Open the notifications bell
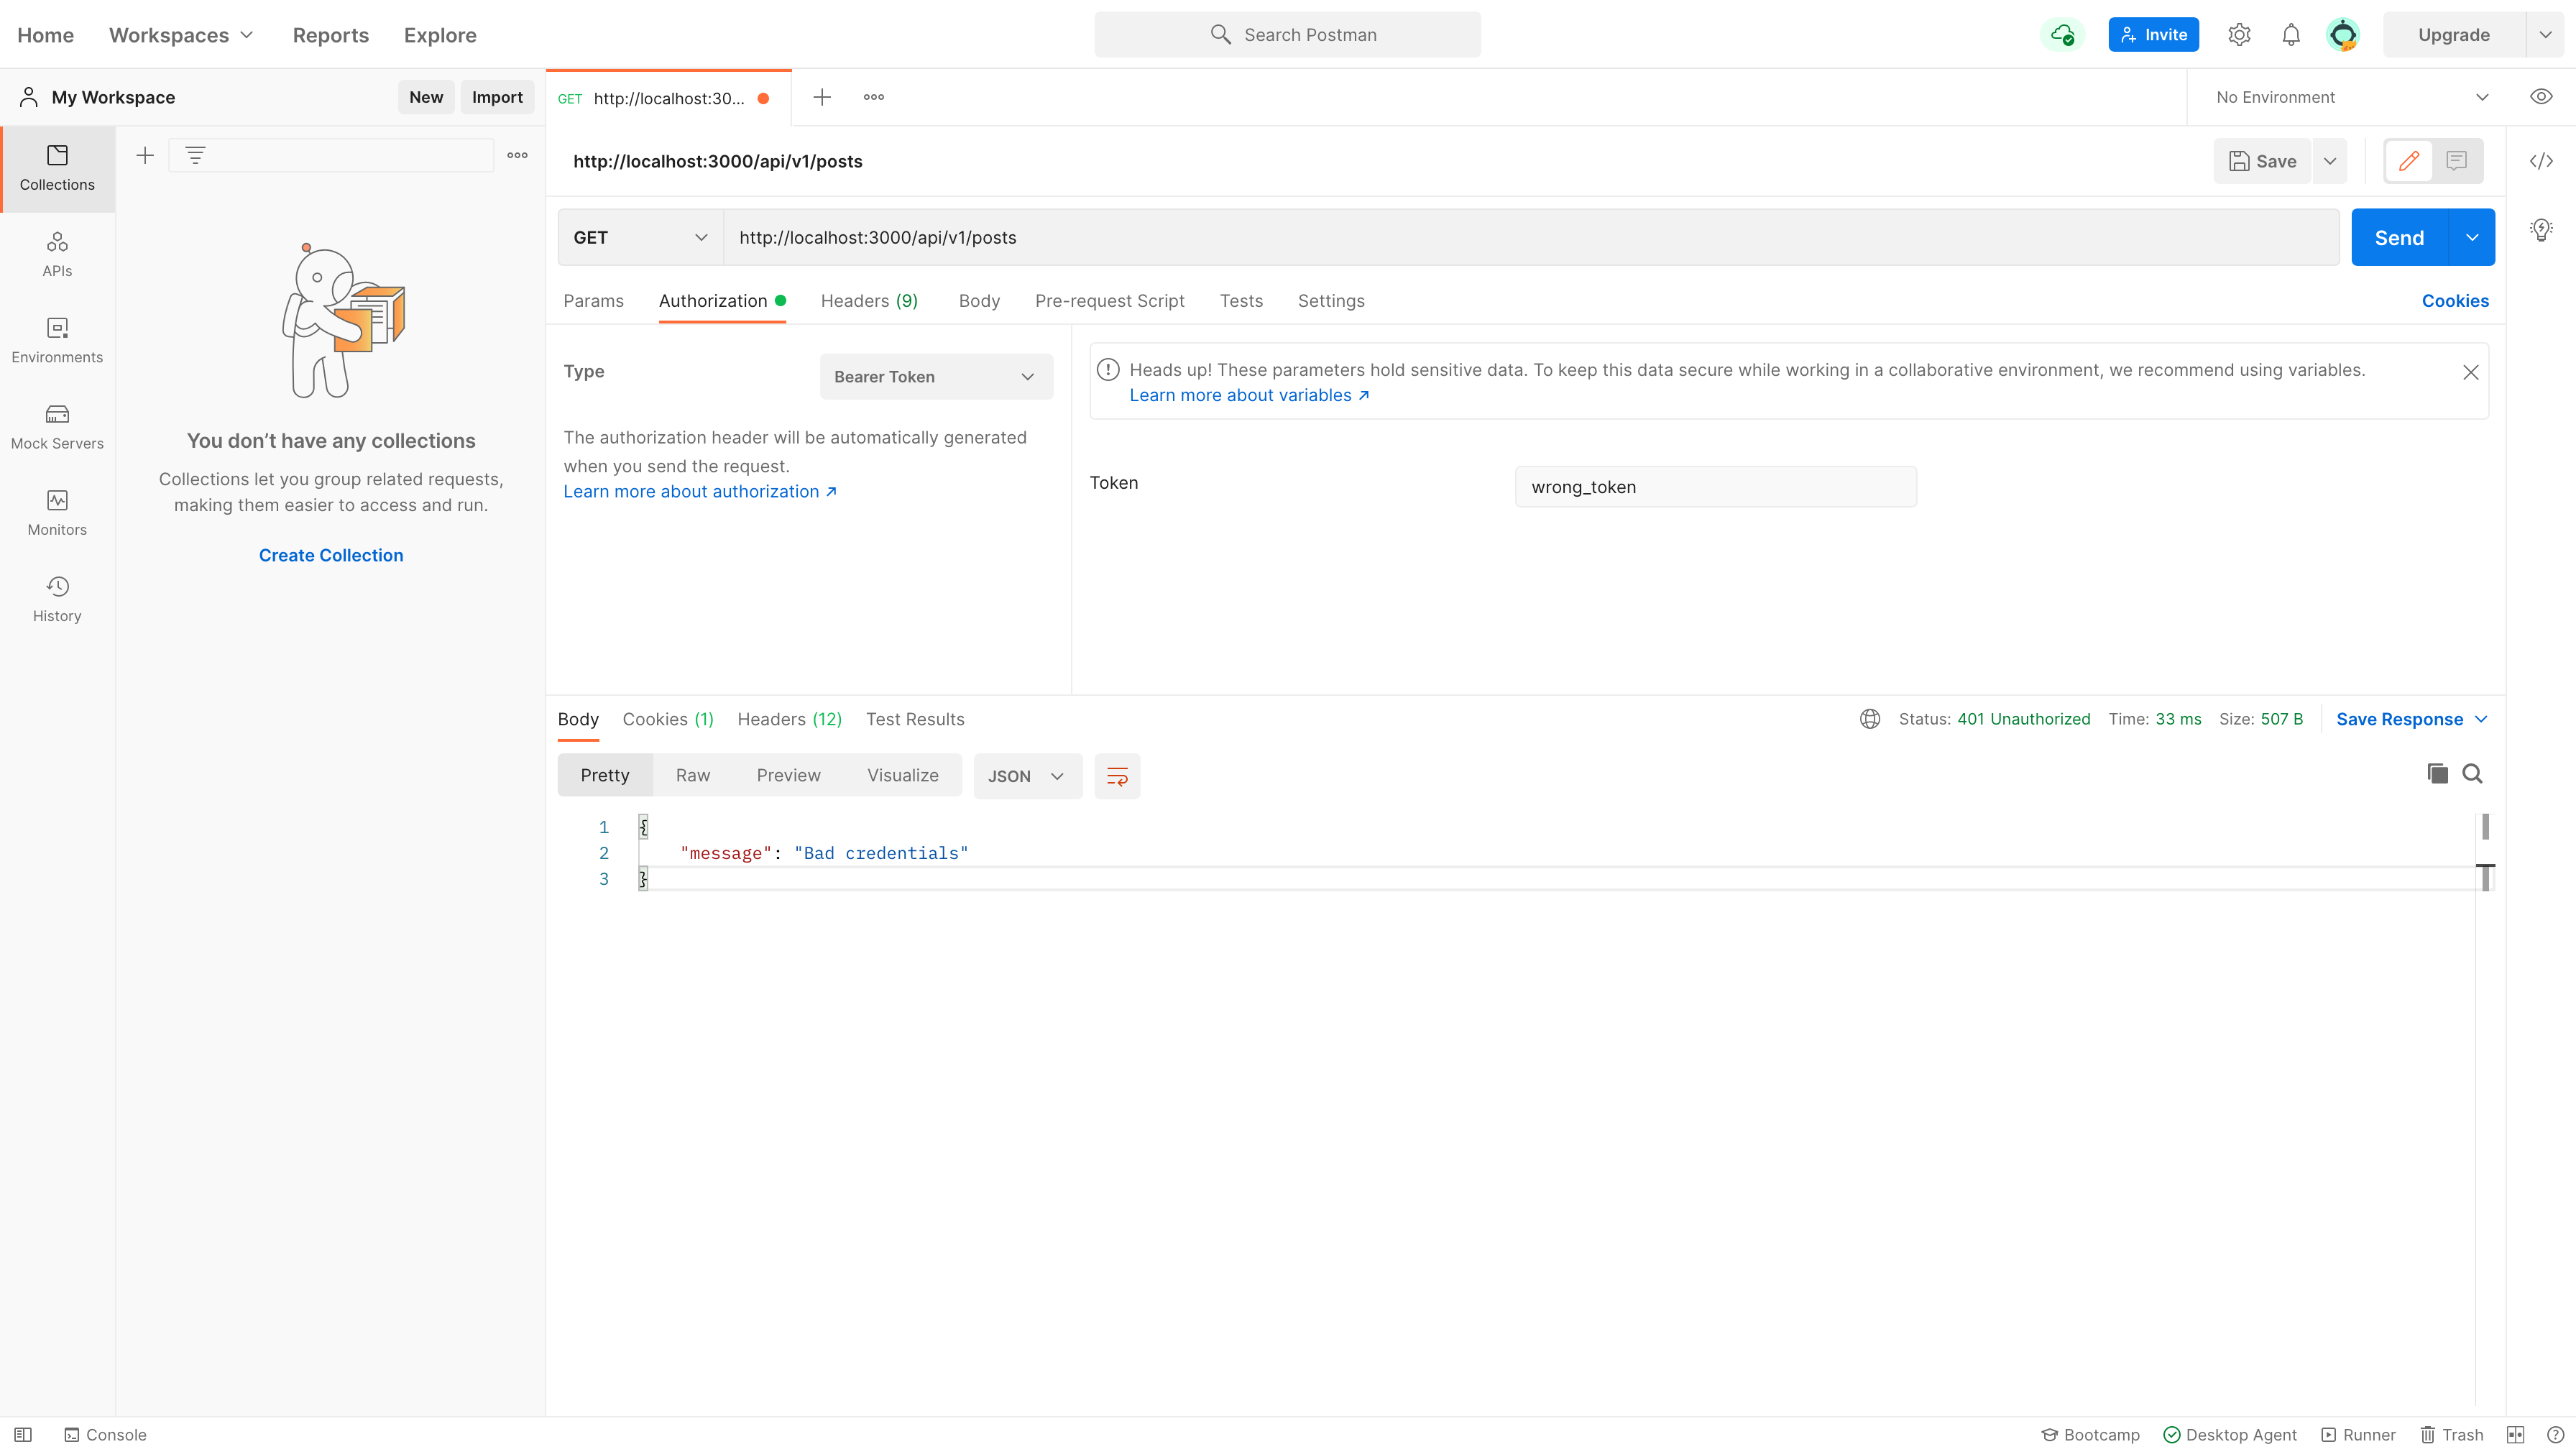The width and height of the screenshot is (2576, 1452). [2291, 35]
